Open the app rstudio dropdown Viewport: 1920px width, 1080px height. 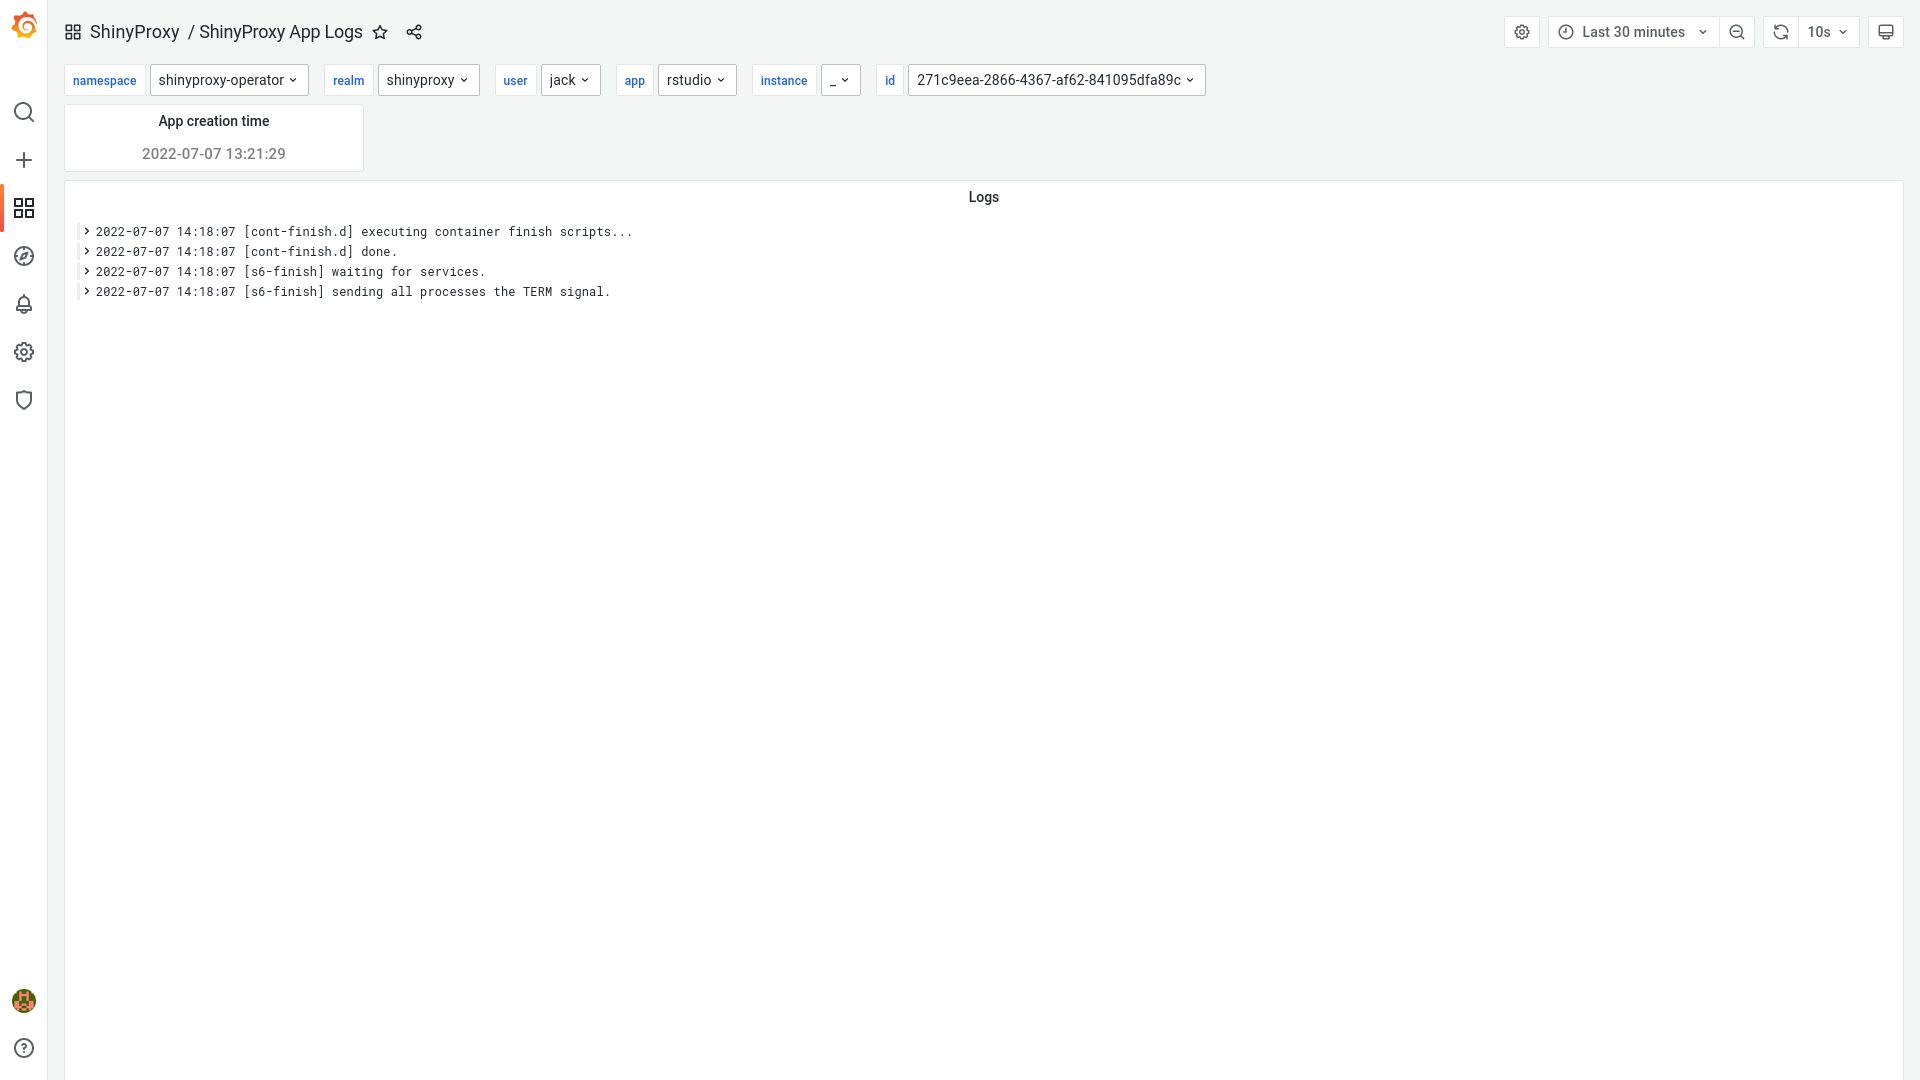point(697,80)
